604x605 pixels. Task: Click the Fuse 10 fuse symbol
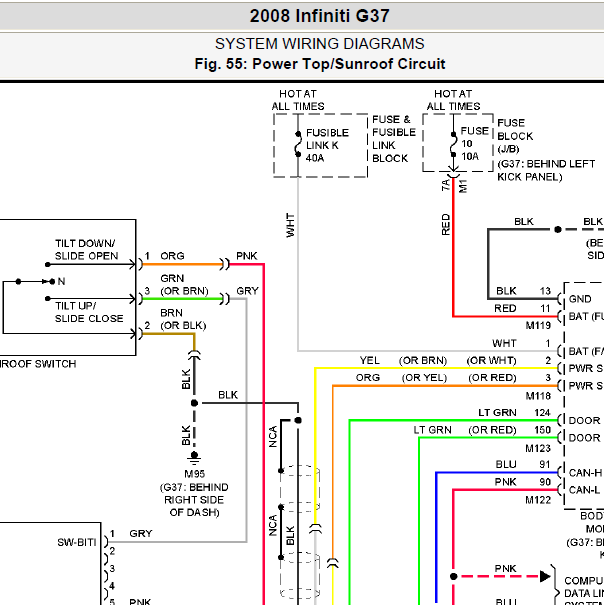[x=453, y=145]
